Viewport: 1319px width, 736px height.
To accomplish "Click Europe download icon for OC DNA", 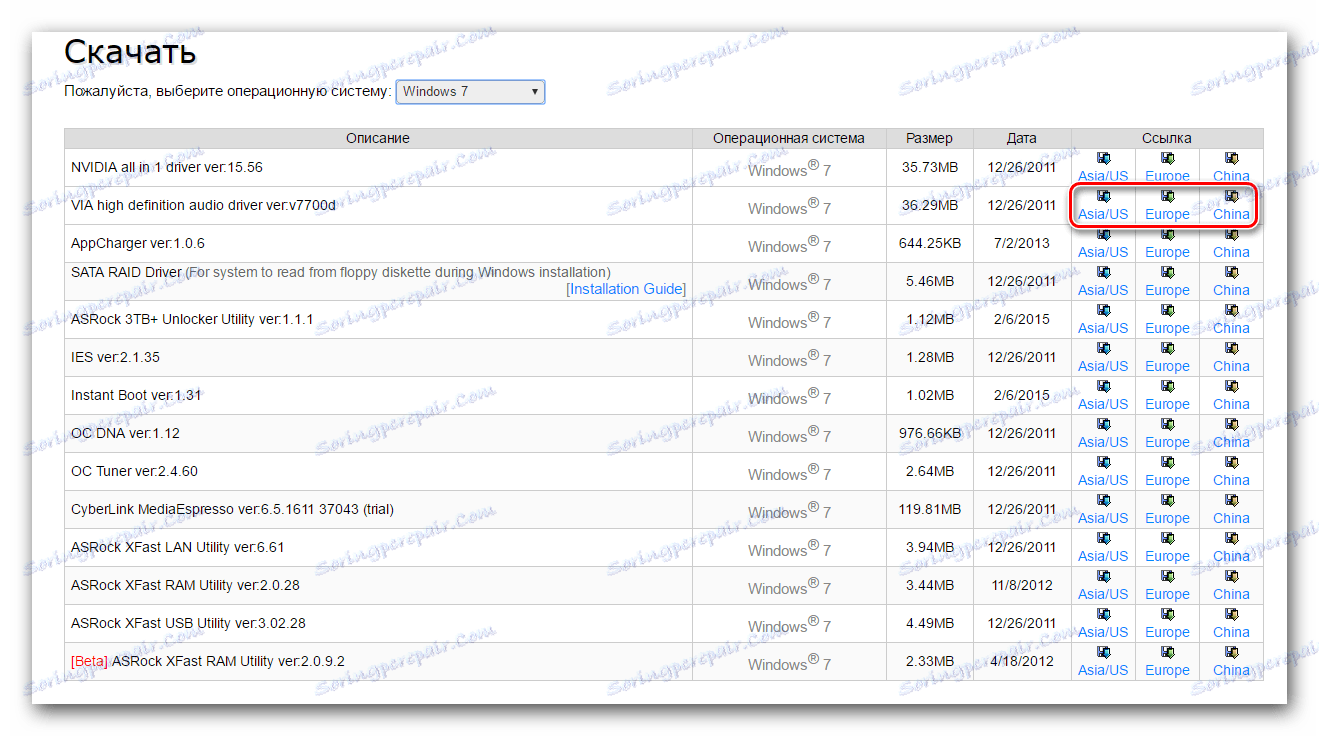I will 1167,424.
